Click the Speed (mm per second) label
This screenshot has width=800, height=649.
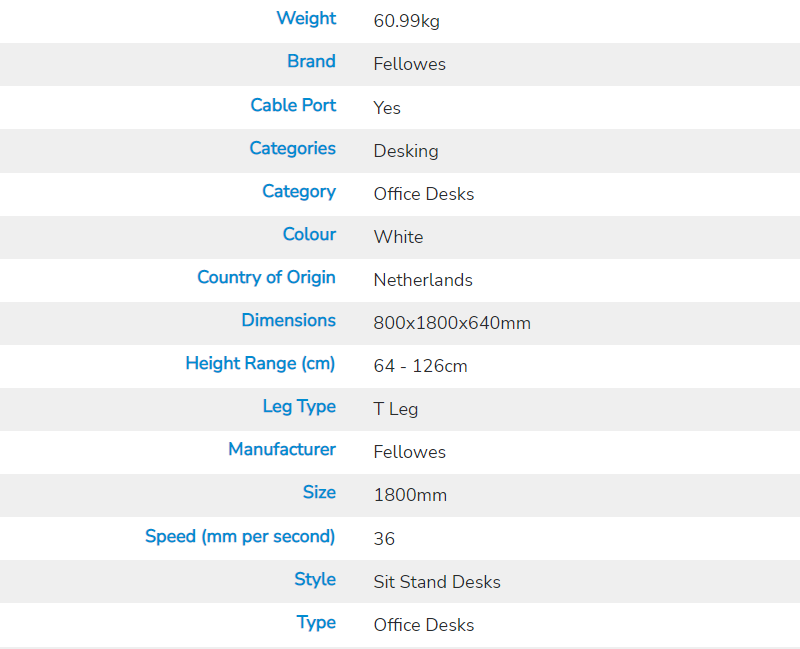pyautogui.click(x=240, y=536)
